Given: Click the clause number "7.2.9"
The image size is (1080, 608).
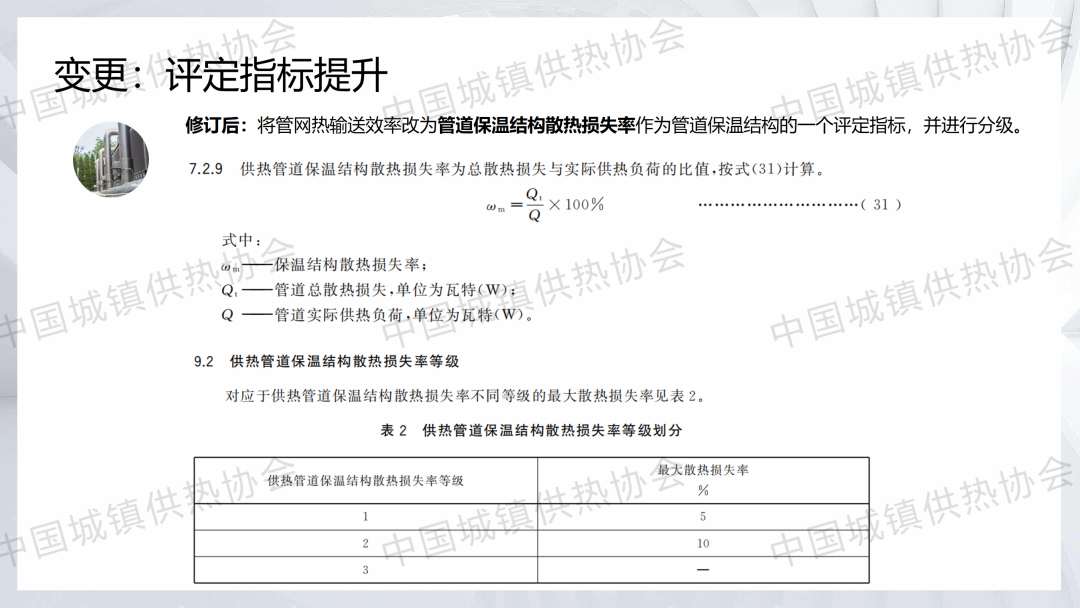Looking at the screenshot, I should [x=206, y=169].
